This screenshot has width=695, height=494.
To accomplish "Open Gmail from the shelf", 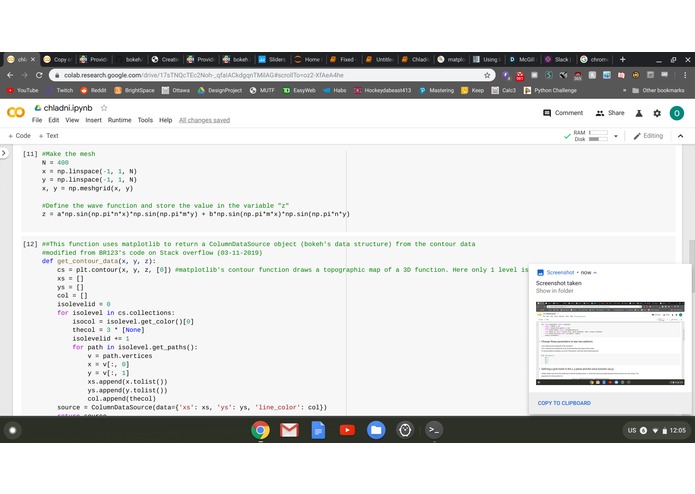I will pos(289,430).
